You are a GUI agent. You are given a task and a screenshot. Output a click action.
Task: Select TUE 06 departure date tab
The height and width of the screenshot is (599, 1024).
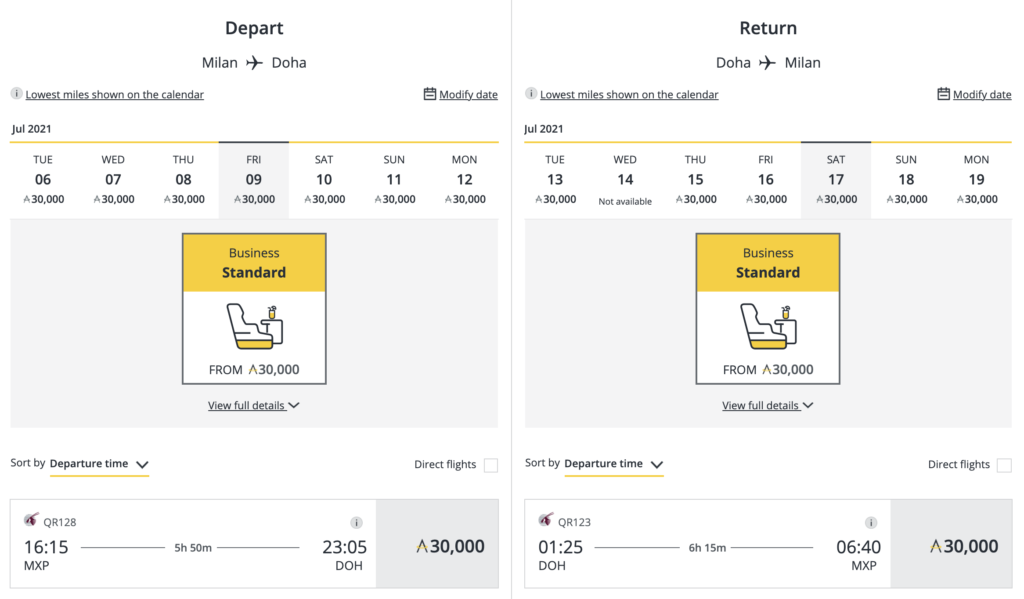[x=43, y=180]
